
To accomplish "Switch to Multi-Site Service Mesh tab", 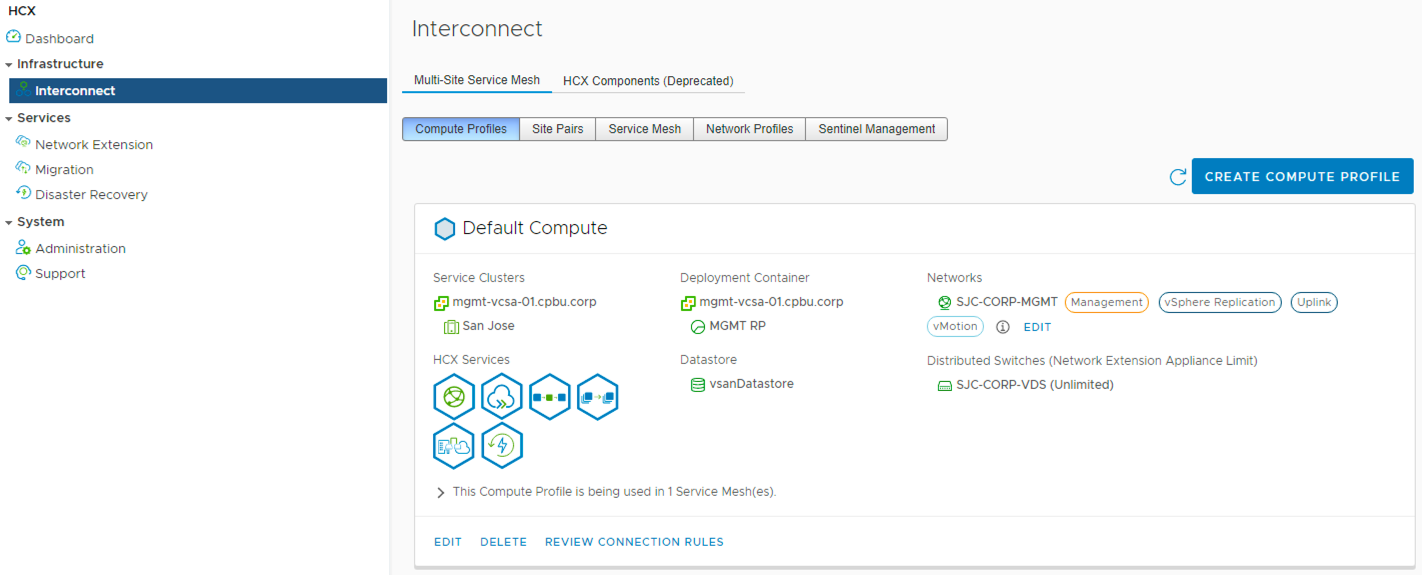I will pos(477,80).
